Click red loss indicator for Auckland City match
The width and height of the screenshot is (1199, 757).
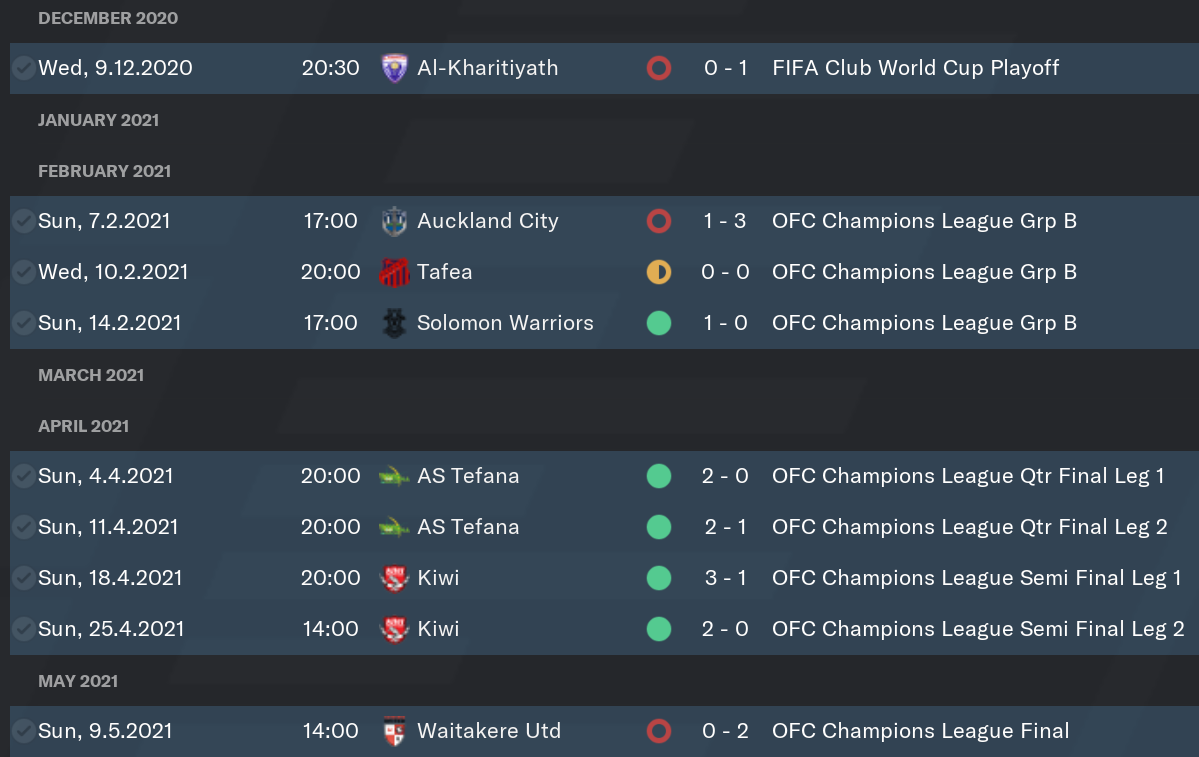[658, 221]
